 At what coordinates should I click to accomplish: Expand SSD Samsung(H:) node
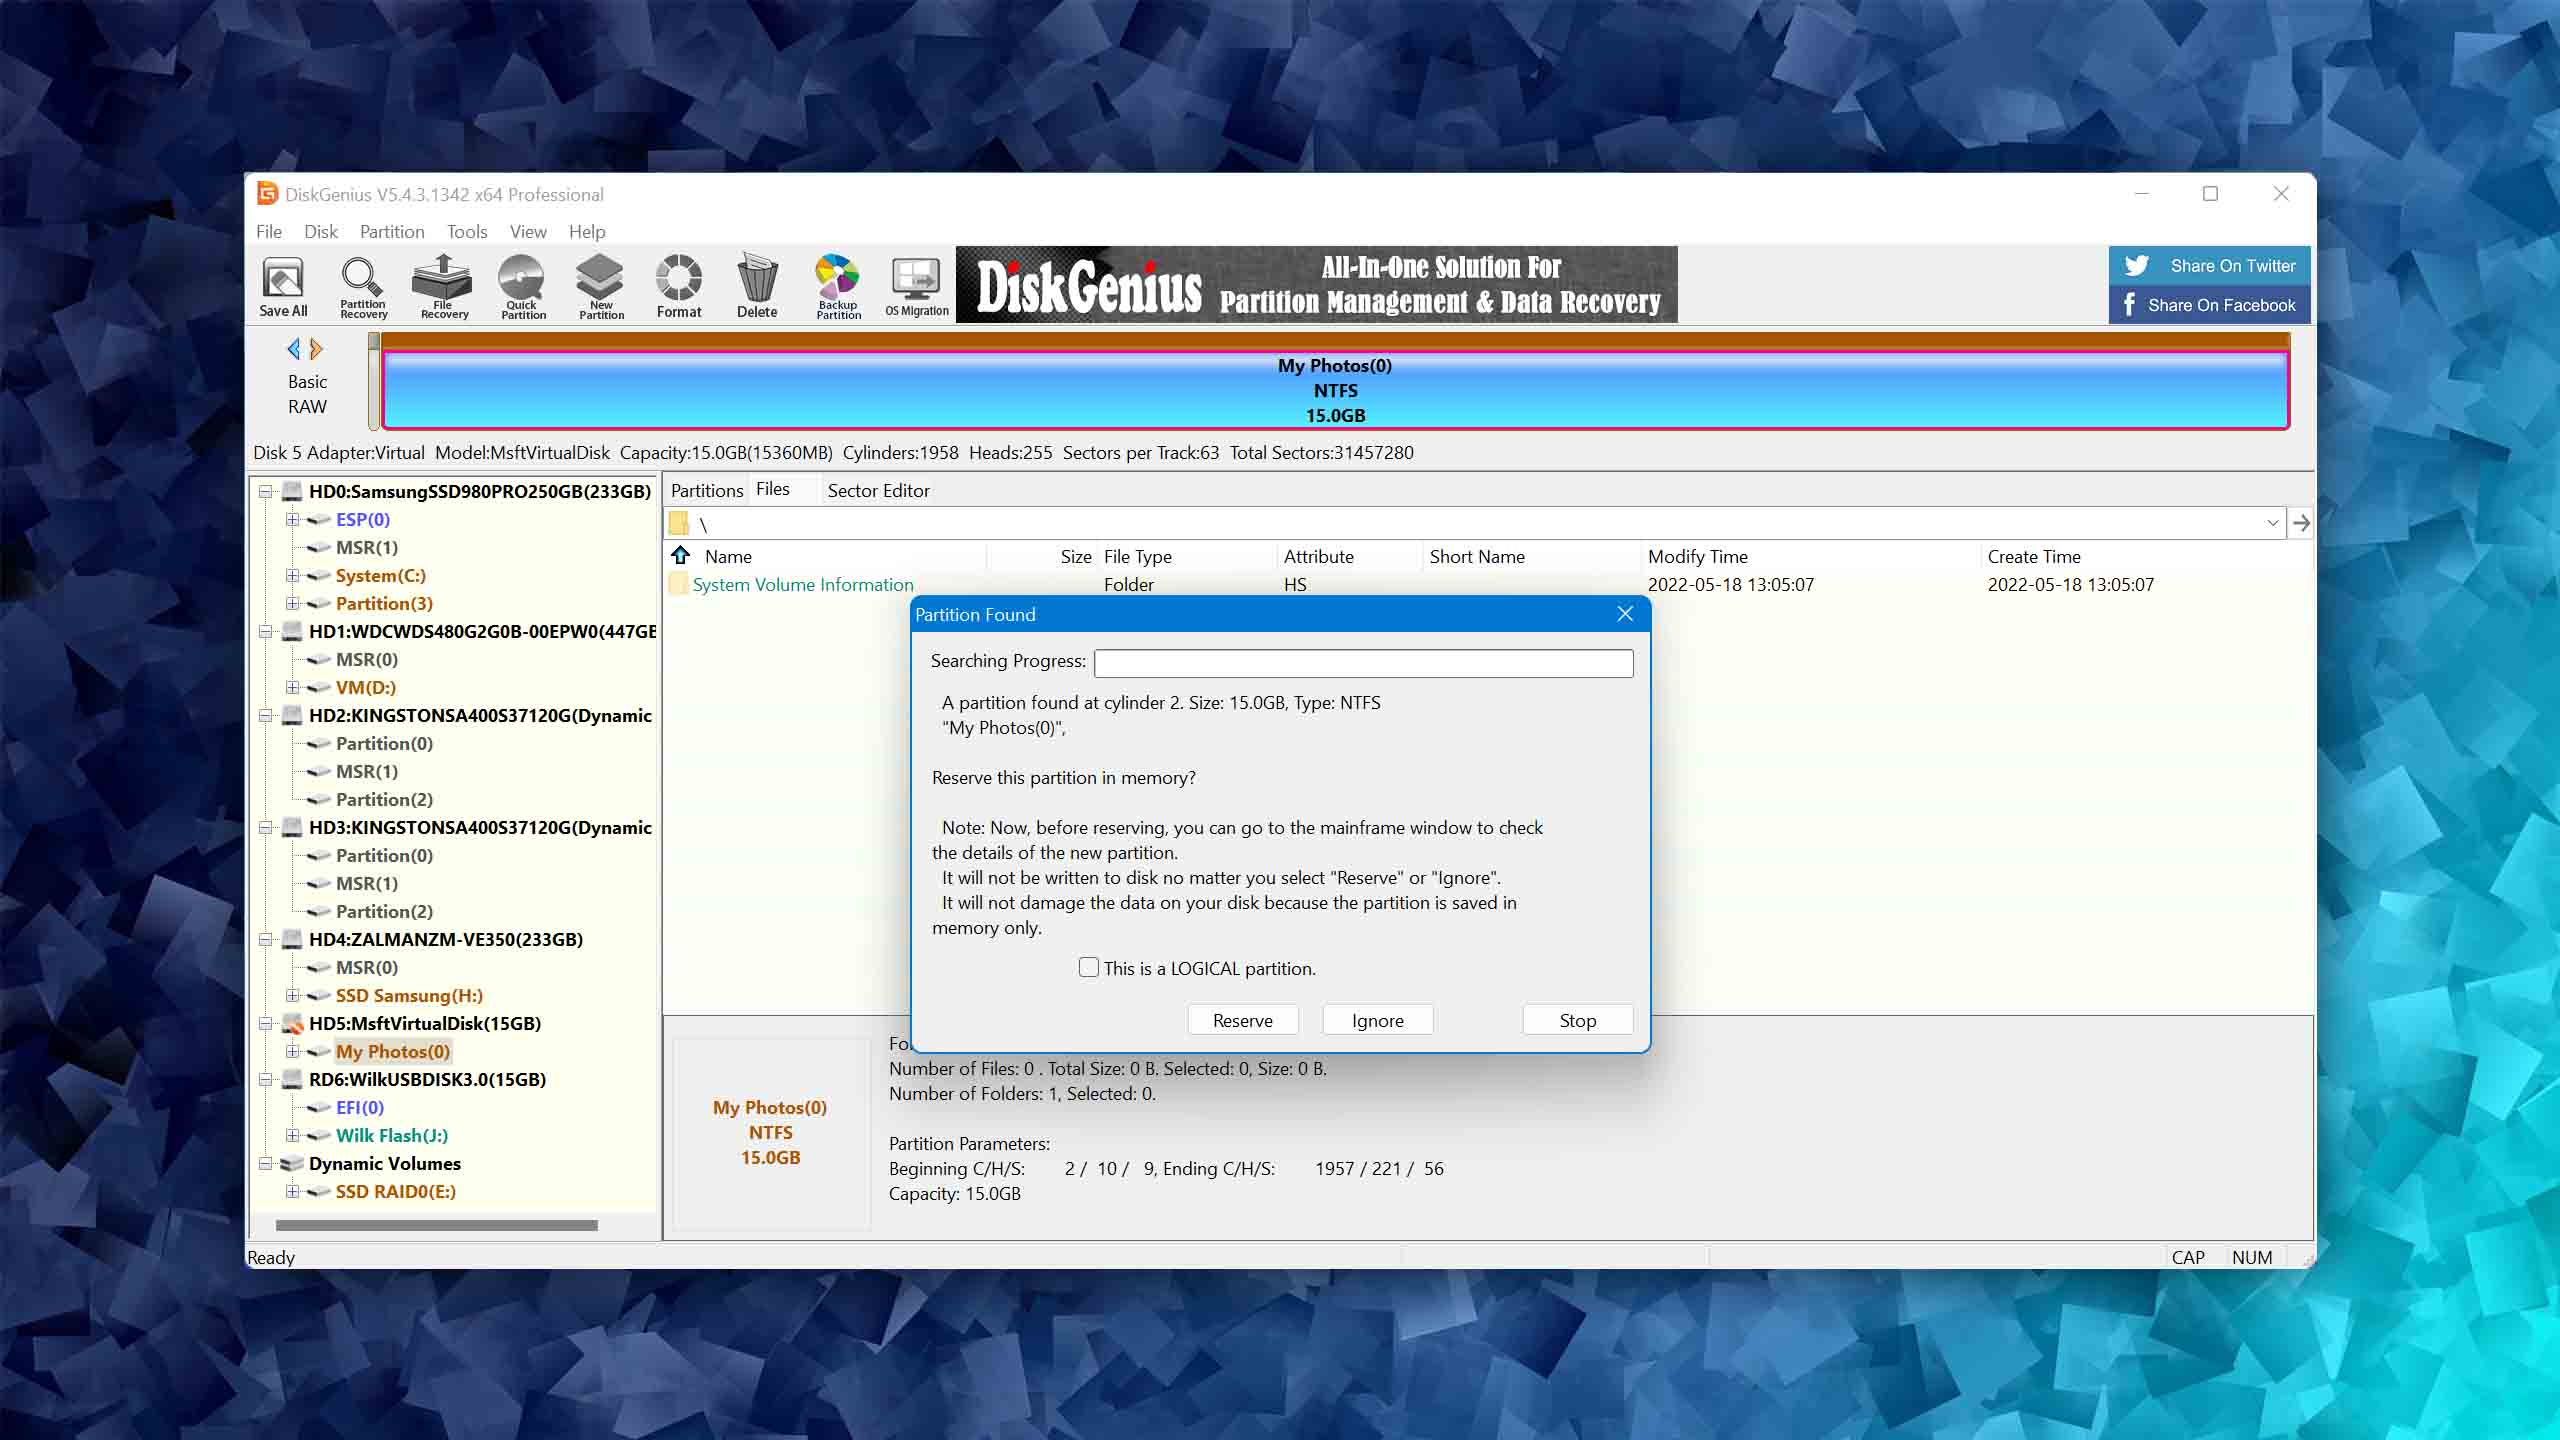click(x=292, y=995)
